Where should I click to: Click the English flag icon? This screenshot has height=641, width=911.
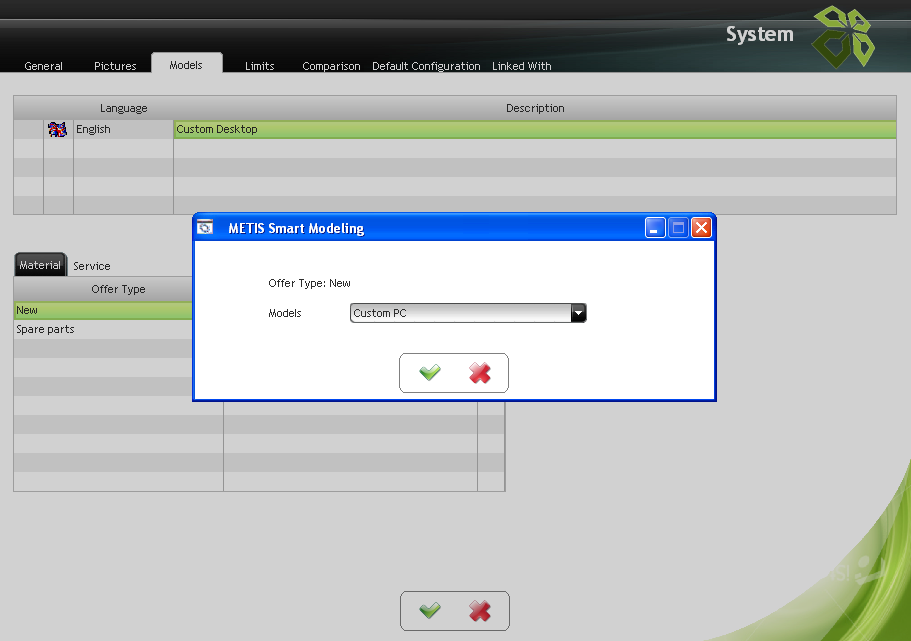[x=58, y=129]
